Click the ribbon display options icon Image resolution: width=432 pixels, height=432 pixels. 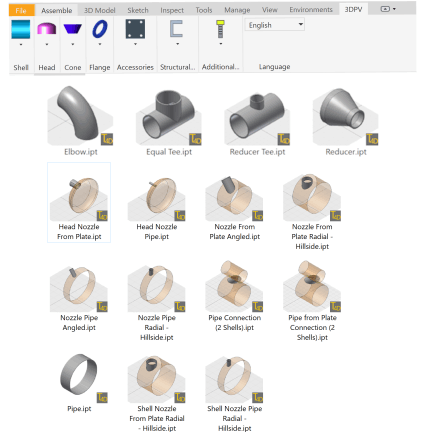[x=388, y=9]
